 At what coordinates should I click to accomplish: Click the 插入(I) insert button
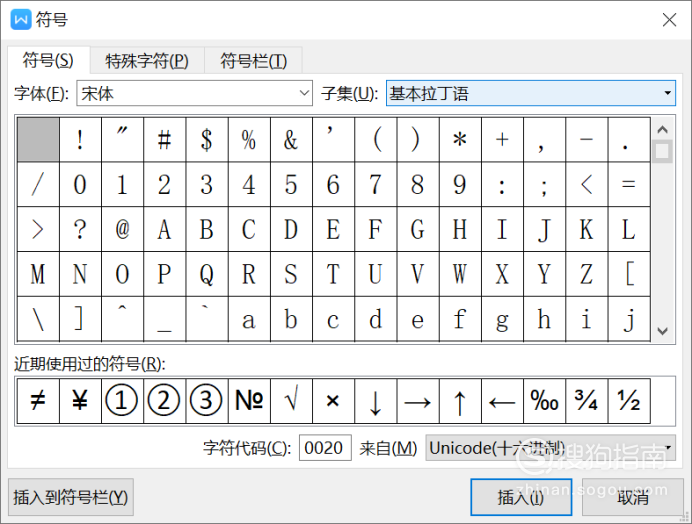click(521, 497)
